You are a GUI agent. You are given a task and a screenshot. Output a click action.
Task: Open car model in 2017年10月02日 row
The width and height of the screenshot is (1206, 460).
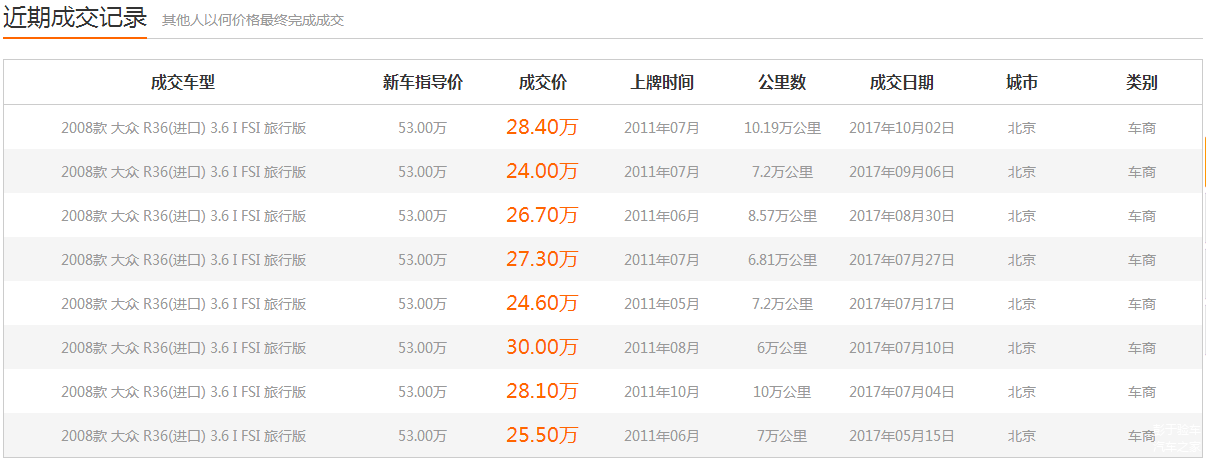[x=183, y=128]
